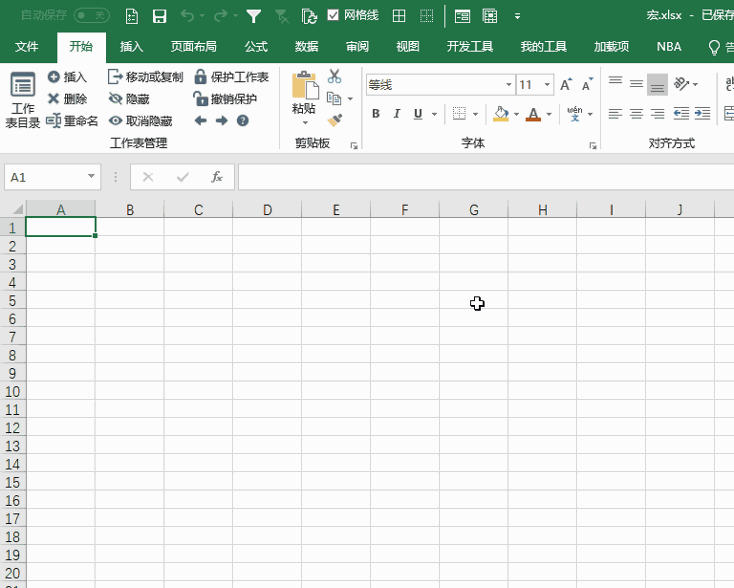Customize Quick Access Toolbar dropdown
734x588 pixels.
(x=517, y=16)
